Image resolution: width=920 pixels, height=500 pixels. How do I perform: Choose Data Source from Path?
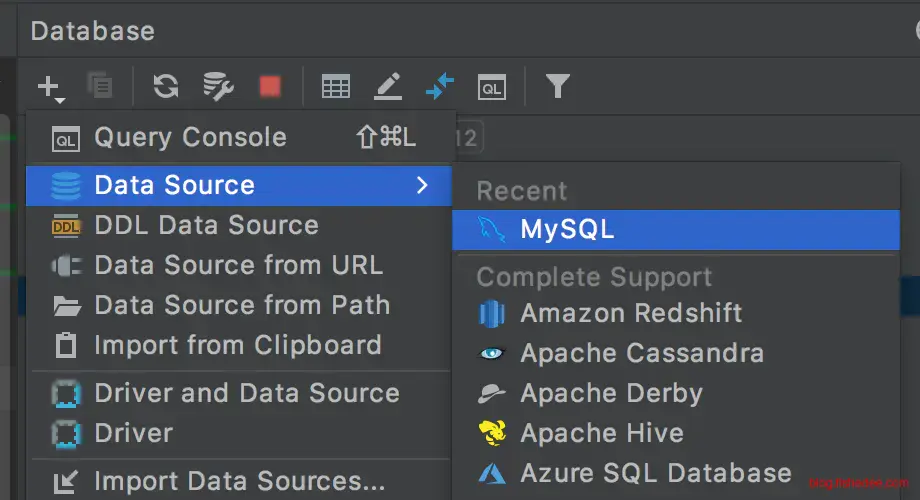tap(242, 306)
